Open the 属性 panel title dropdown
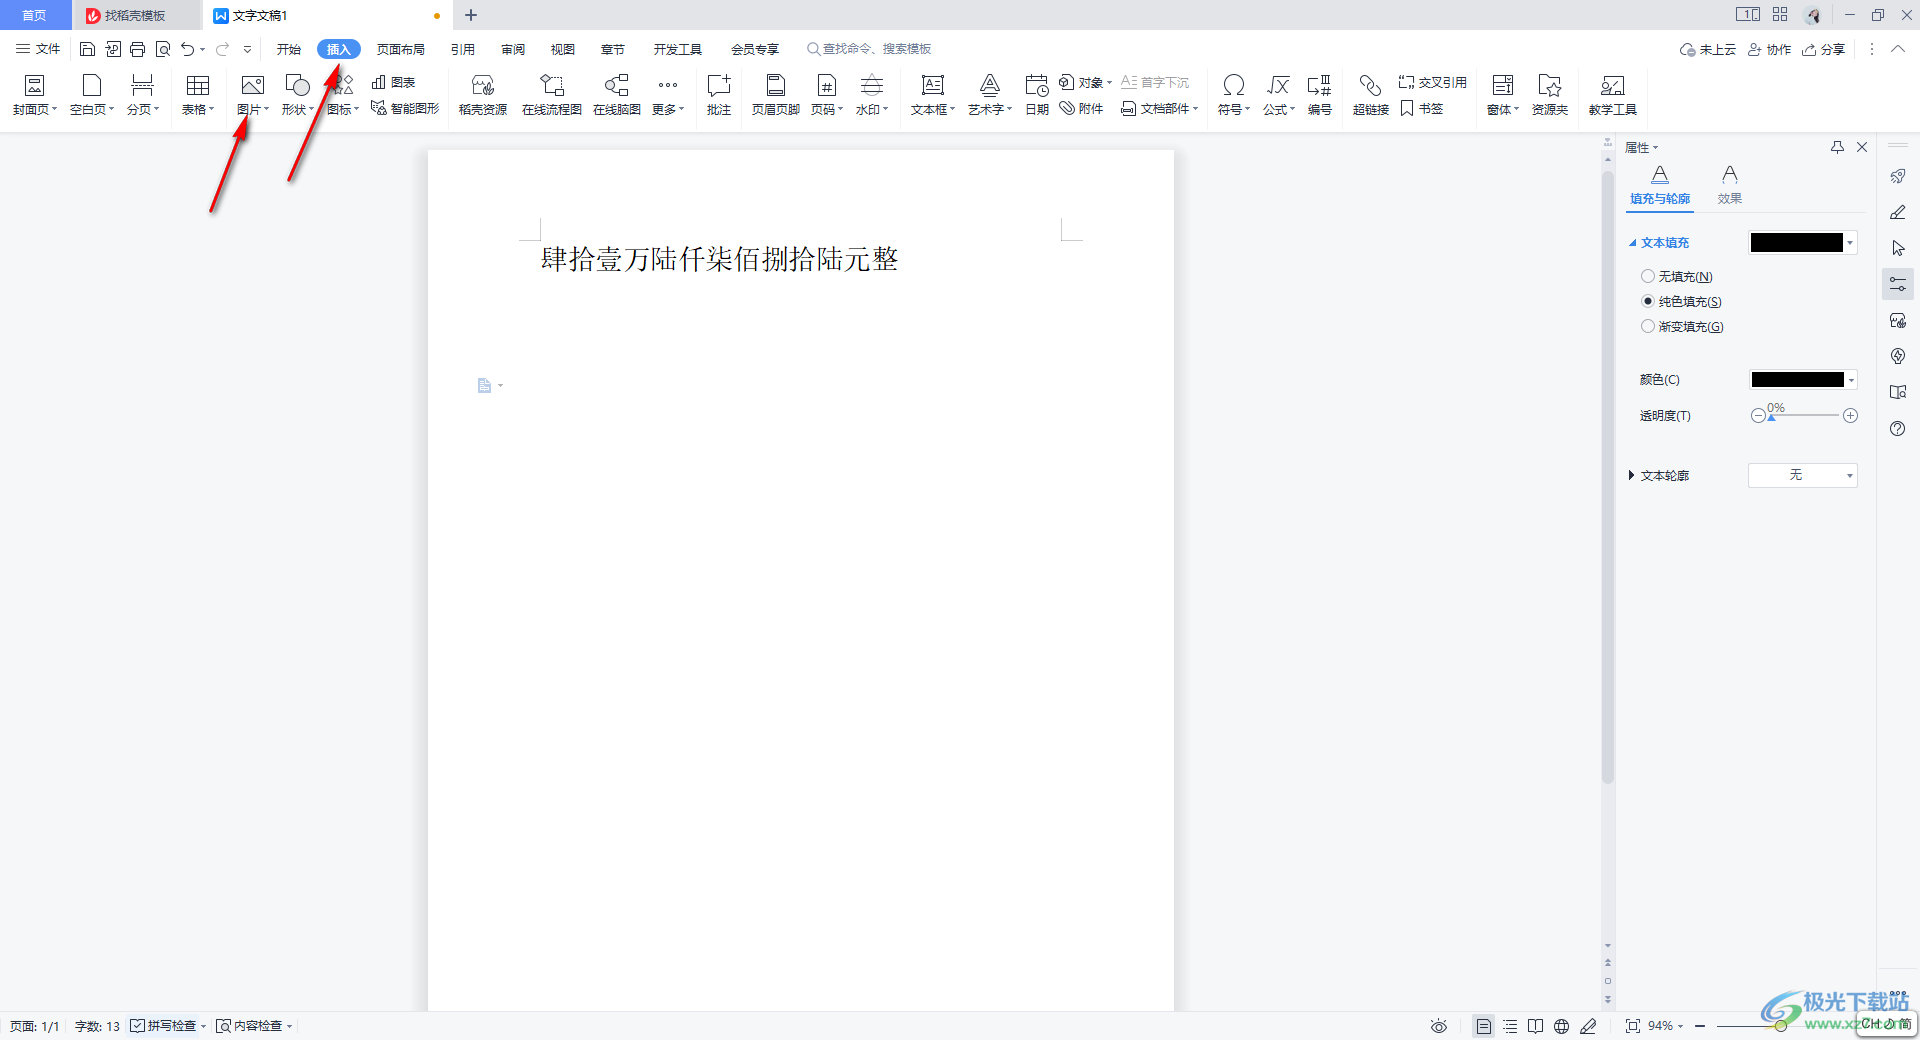The height and width of the screenshot is (1040, 1920). tap(1641, 148)
